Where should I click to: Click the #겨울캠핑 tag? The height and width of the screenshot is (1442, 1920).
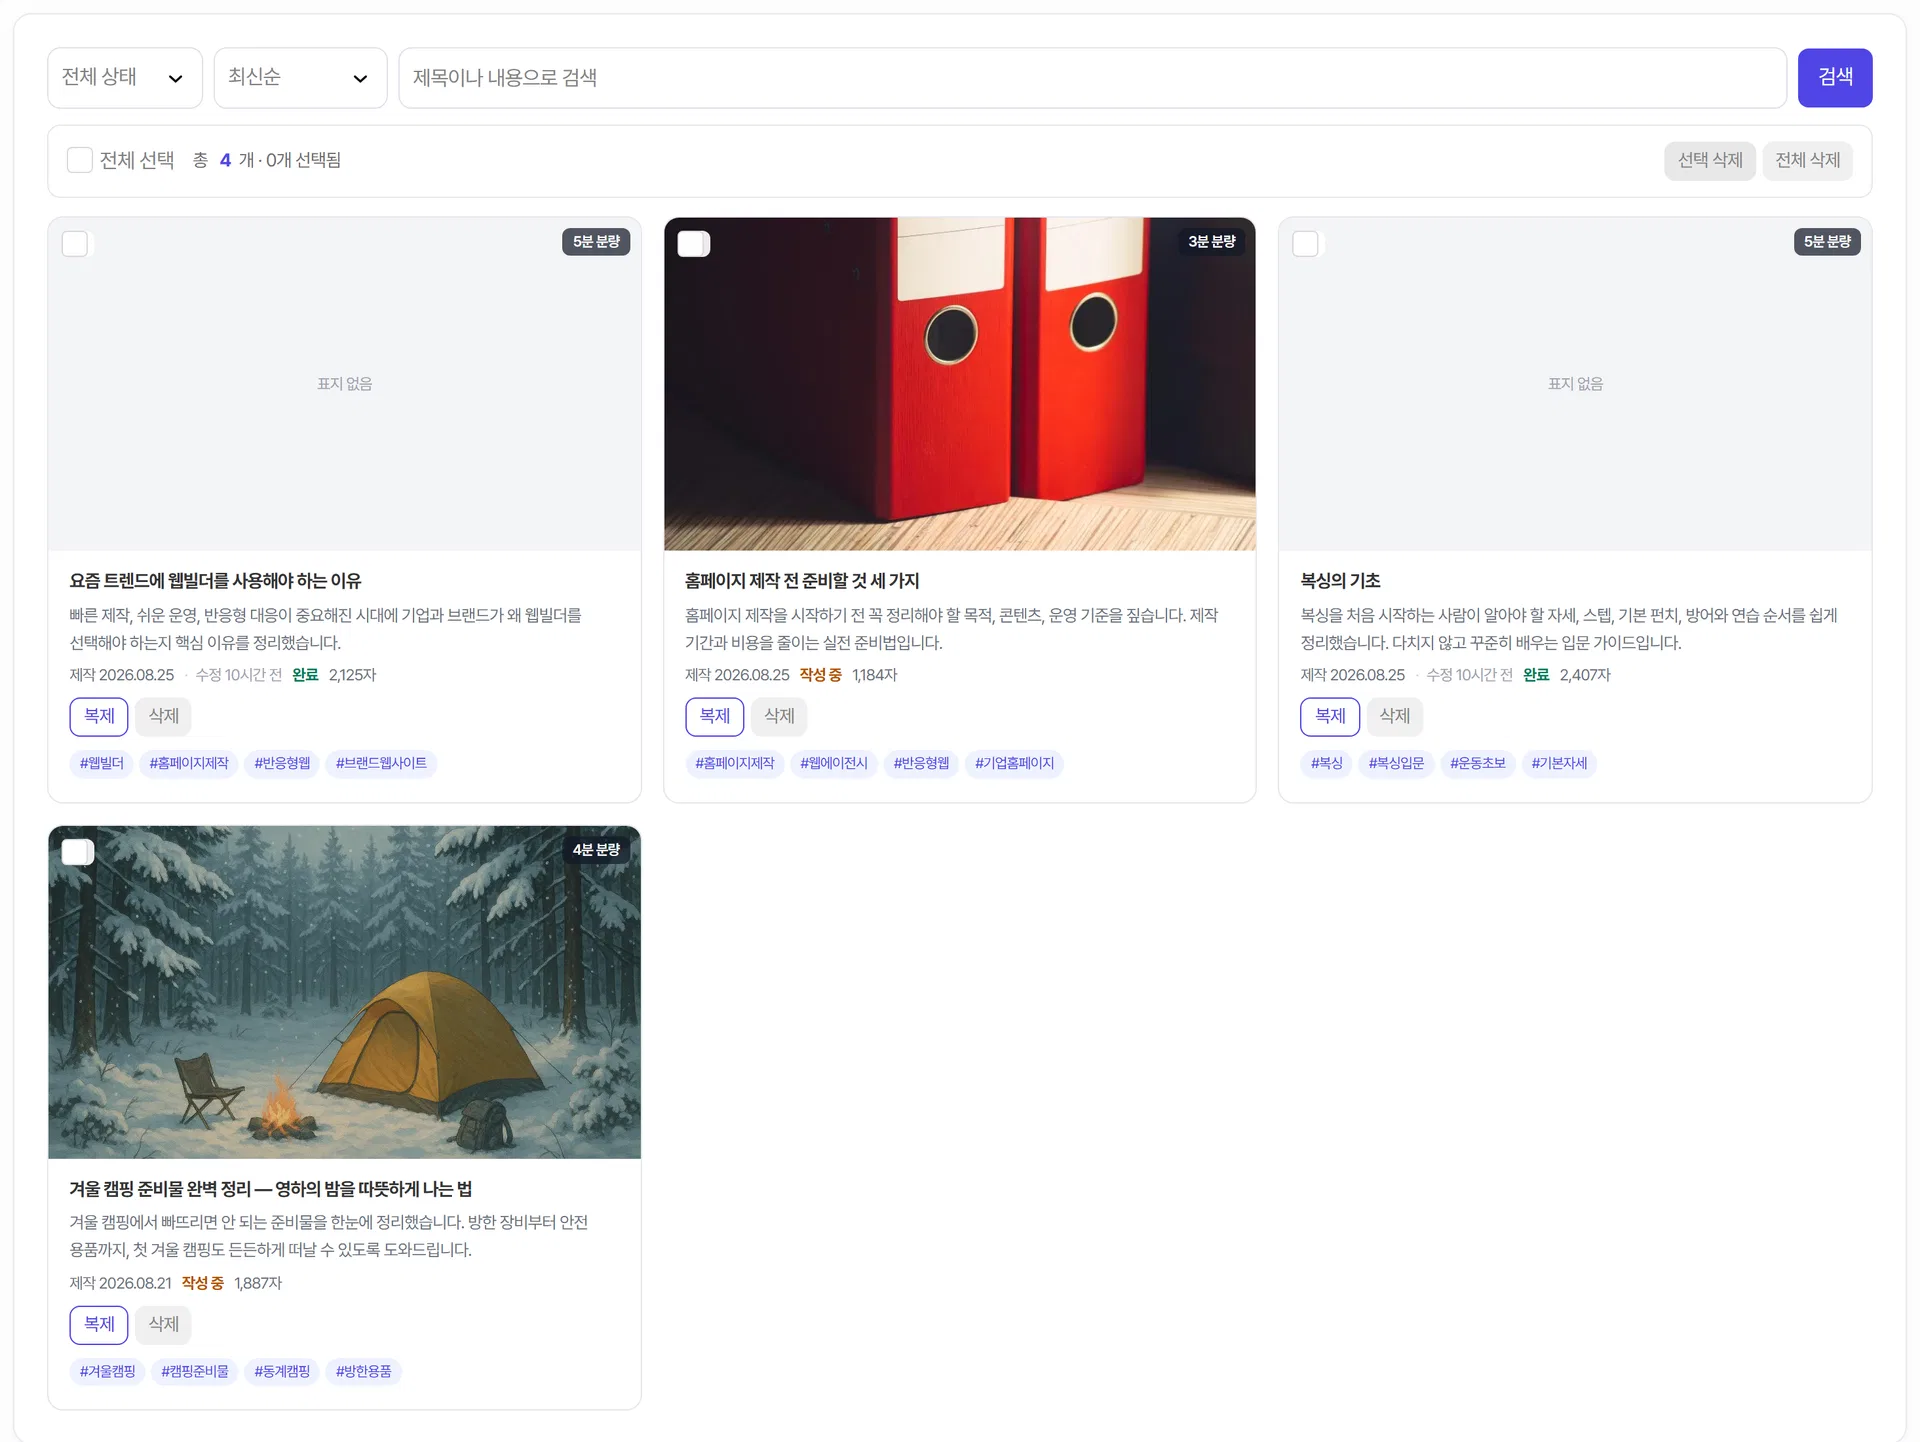(x=108, y=1371)
